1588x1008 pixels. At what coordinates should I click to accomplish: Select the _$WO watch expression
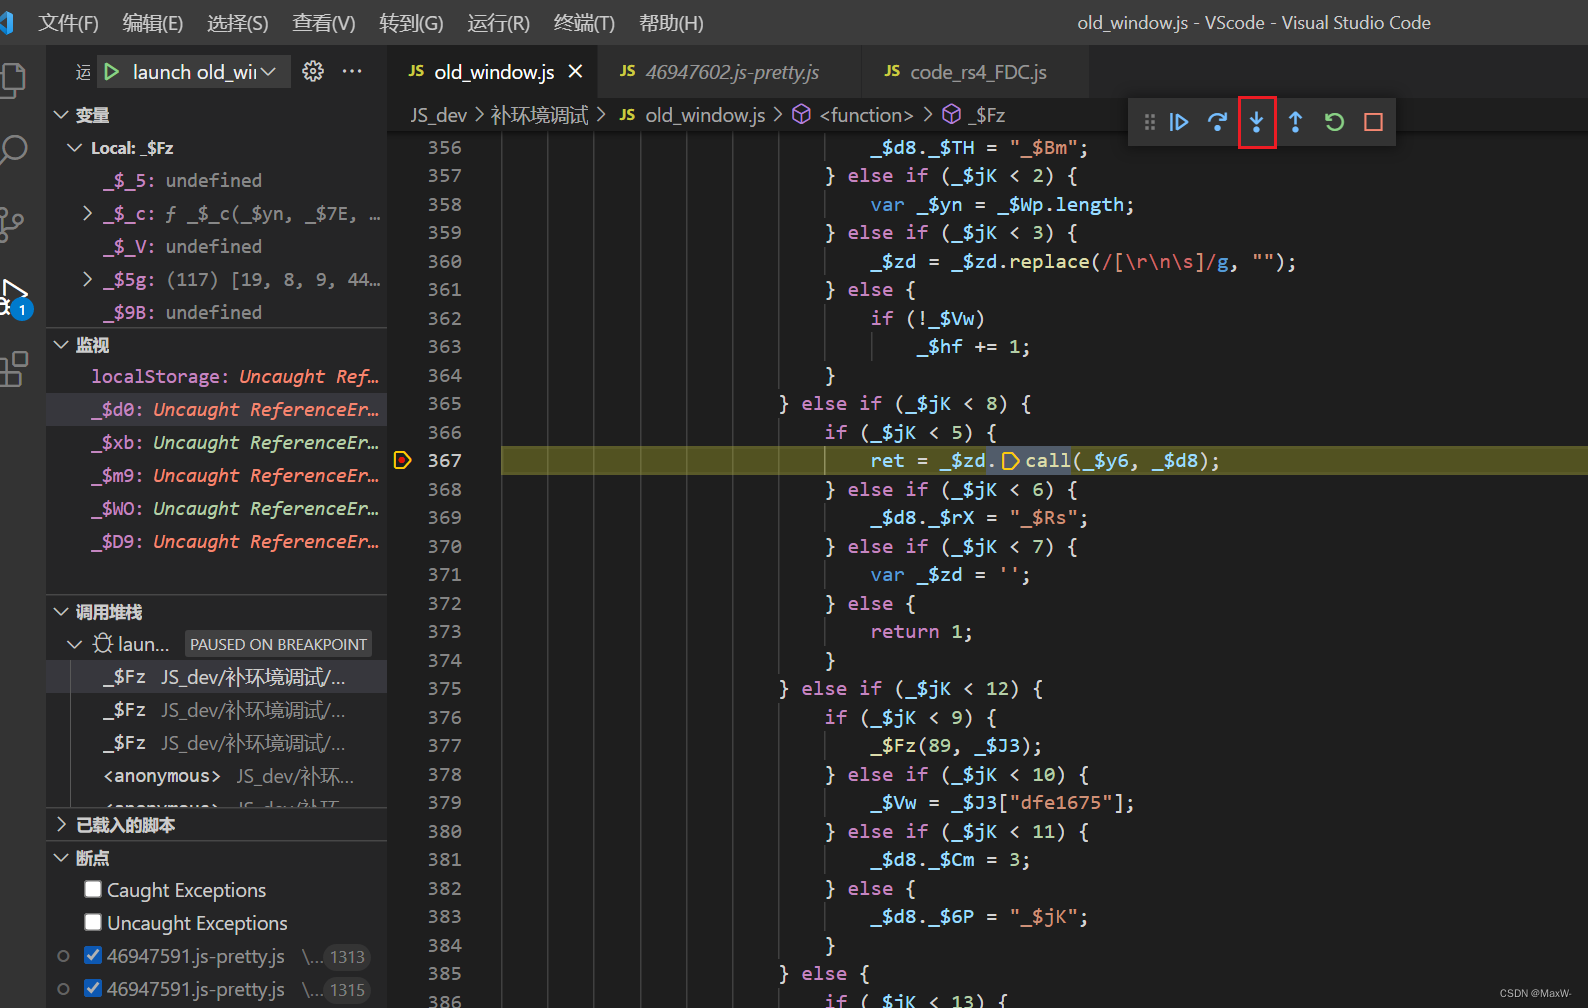click(x=216, y=509)
